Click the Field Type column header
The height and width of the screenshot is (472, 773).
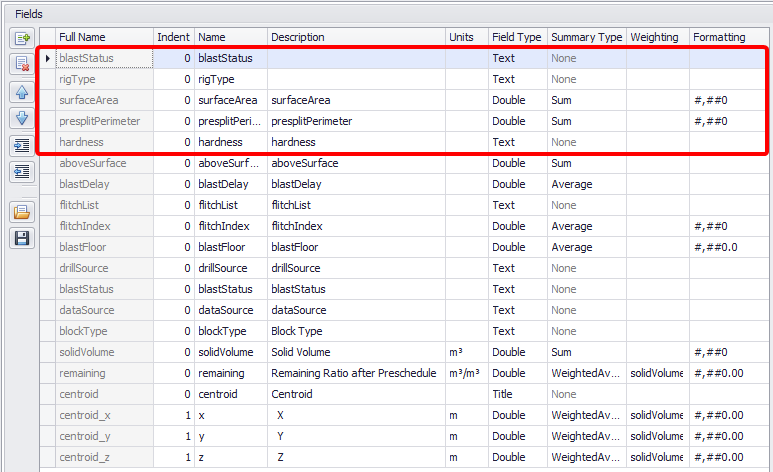(x=518, y=37)
